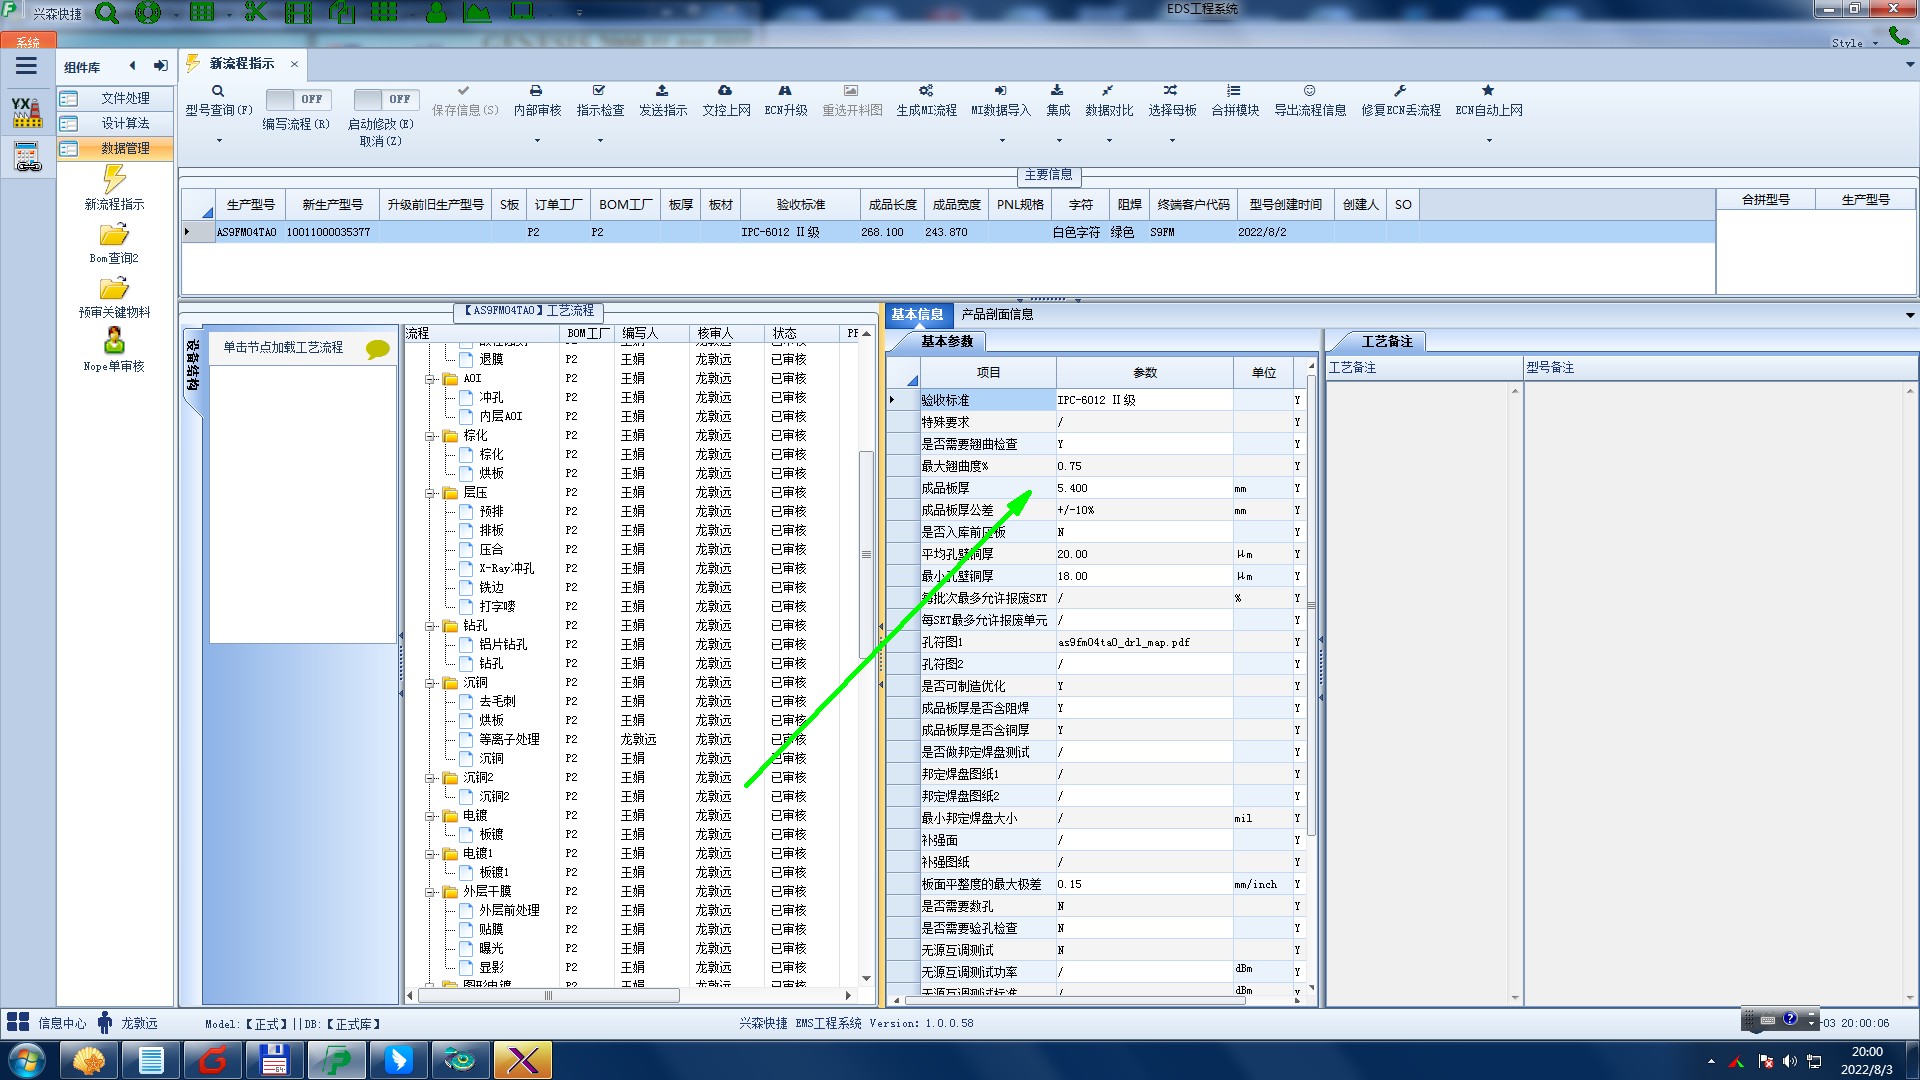This screenshot has width=1920, height=1080.
Task: Click the 内部审核 printer icon
Action: pyautogui.click(x=536, y=91)
